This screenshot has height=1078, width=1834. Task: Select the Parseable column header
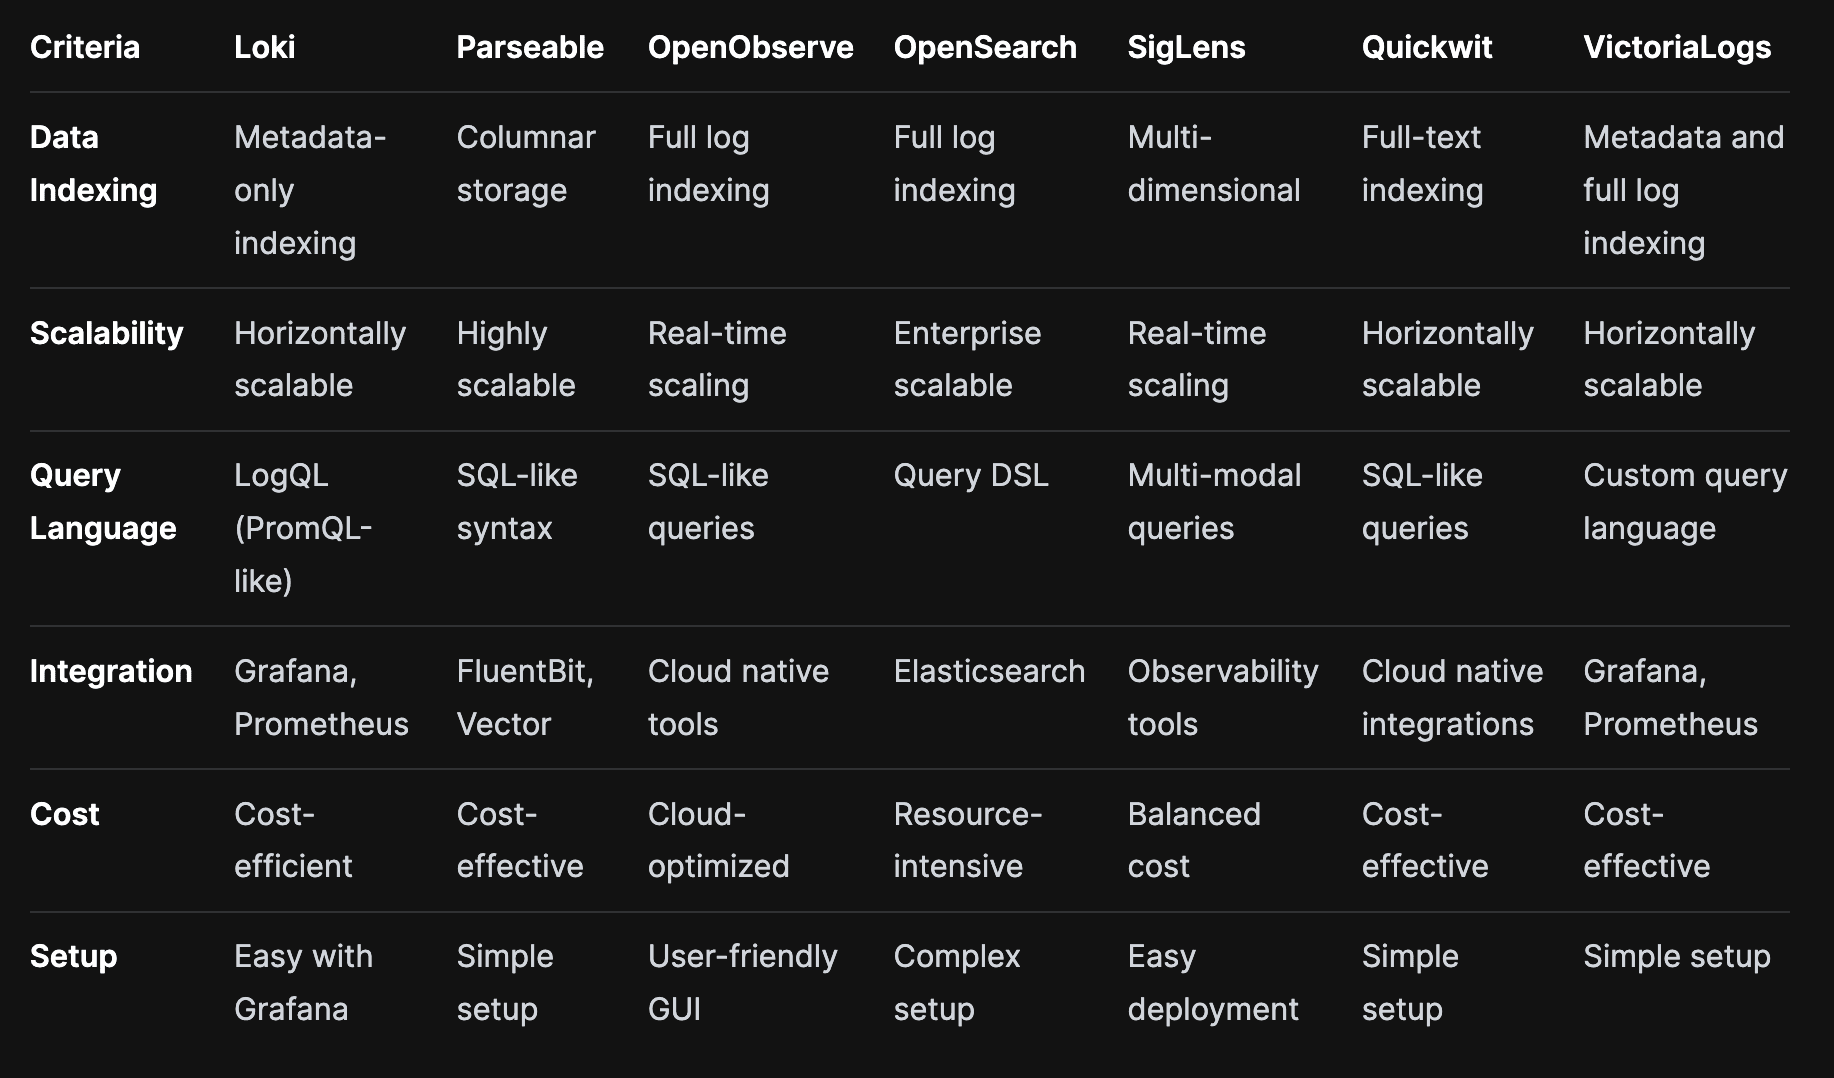pyautogui.click(x=530, y=47)
